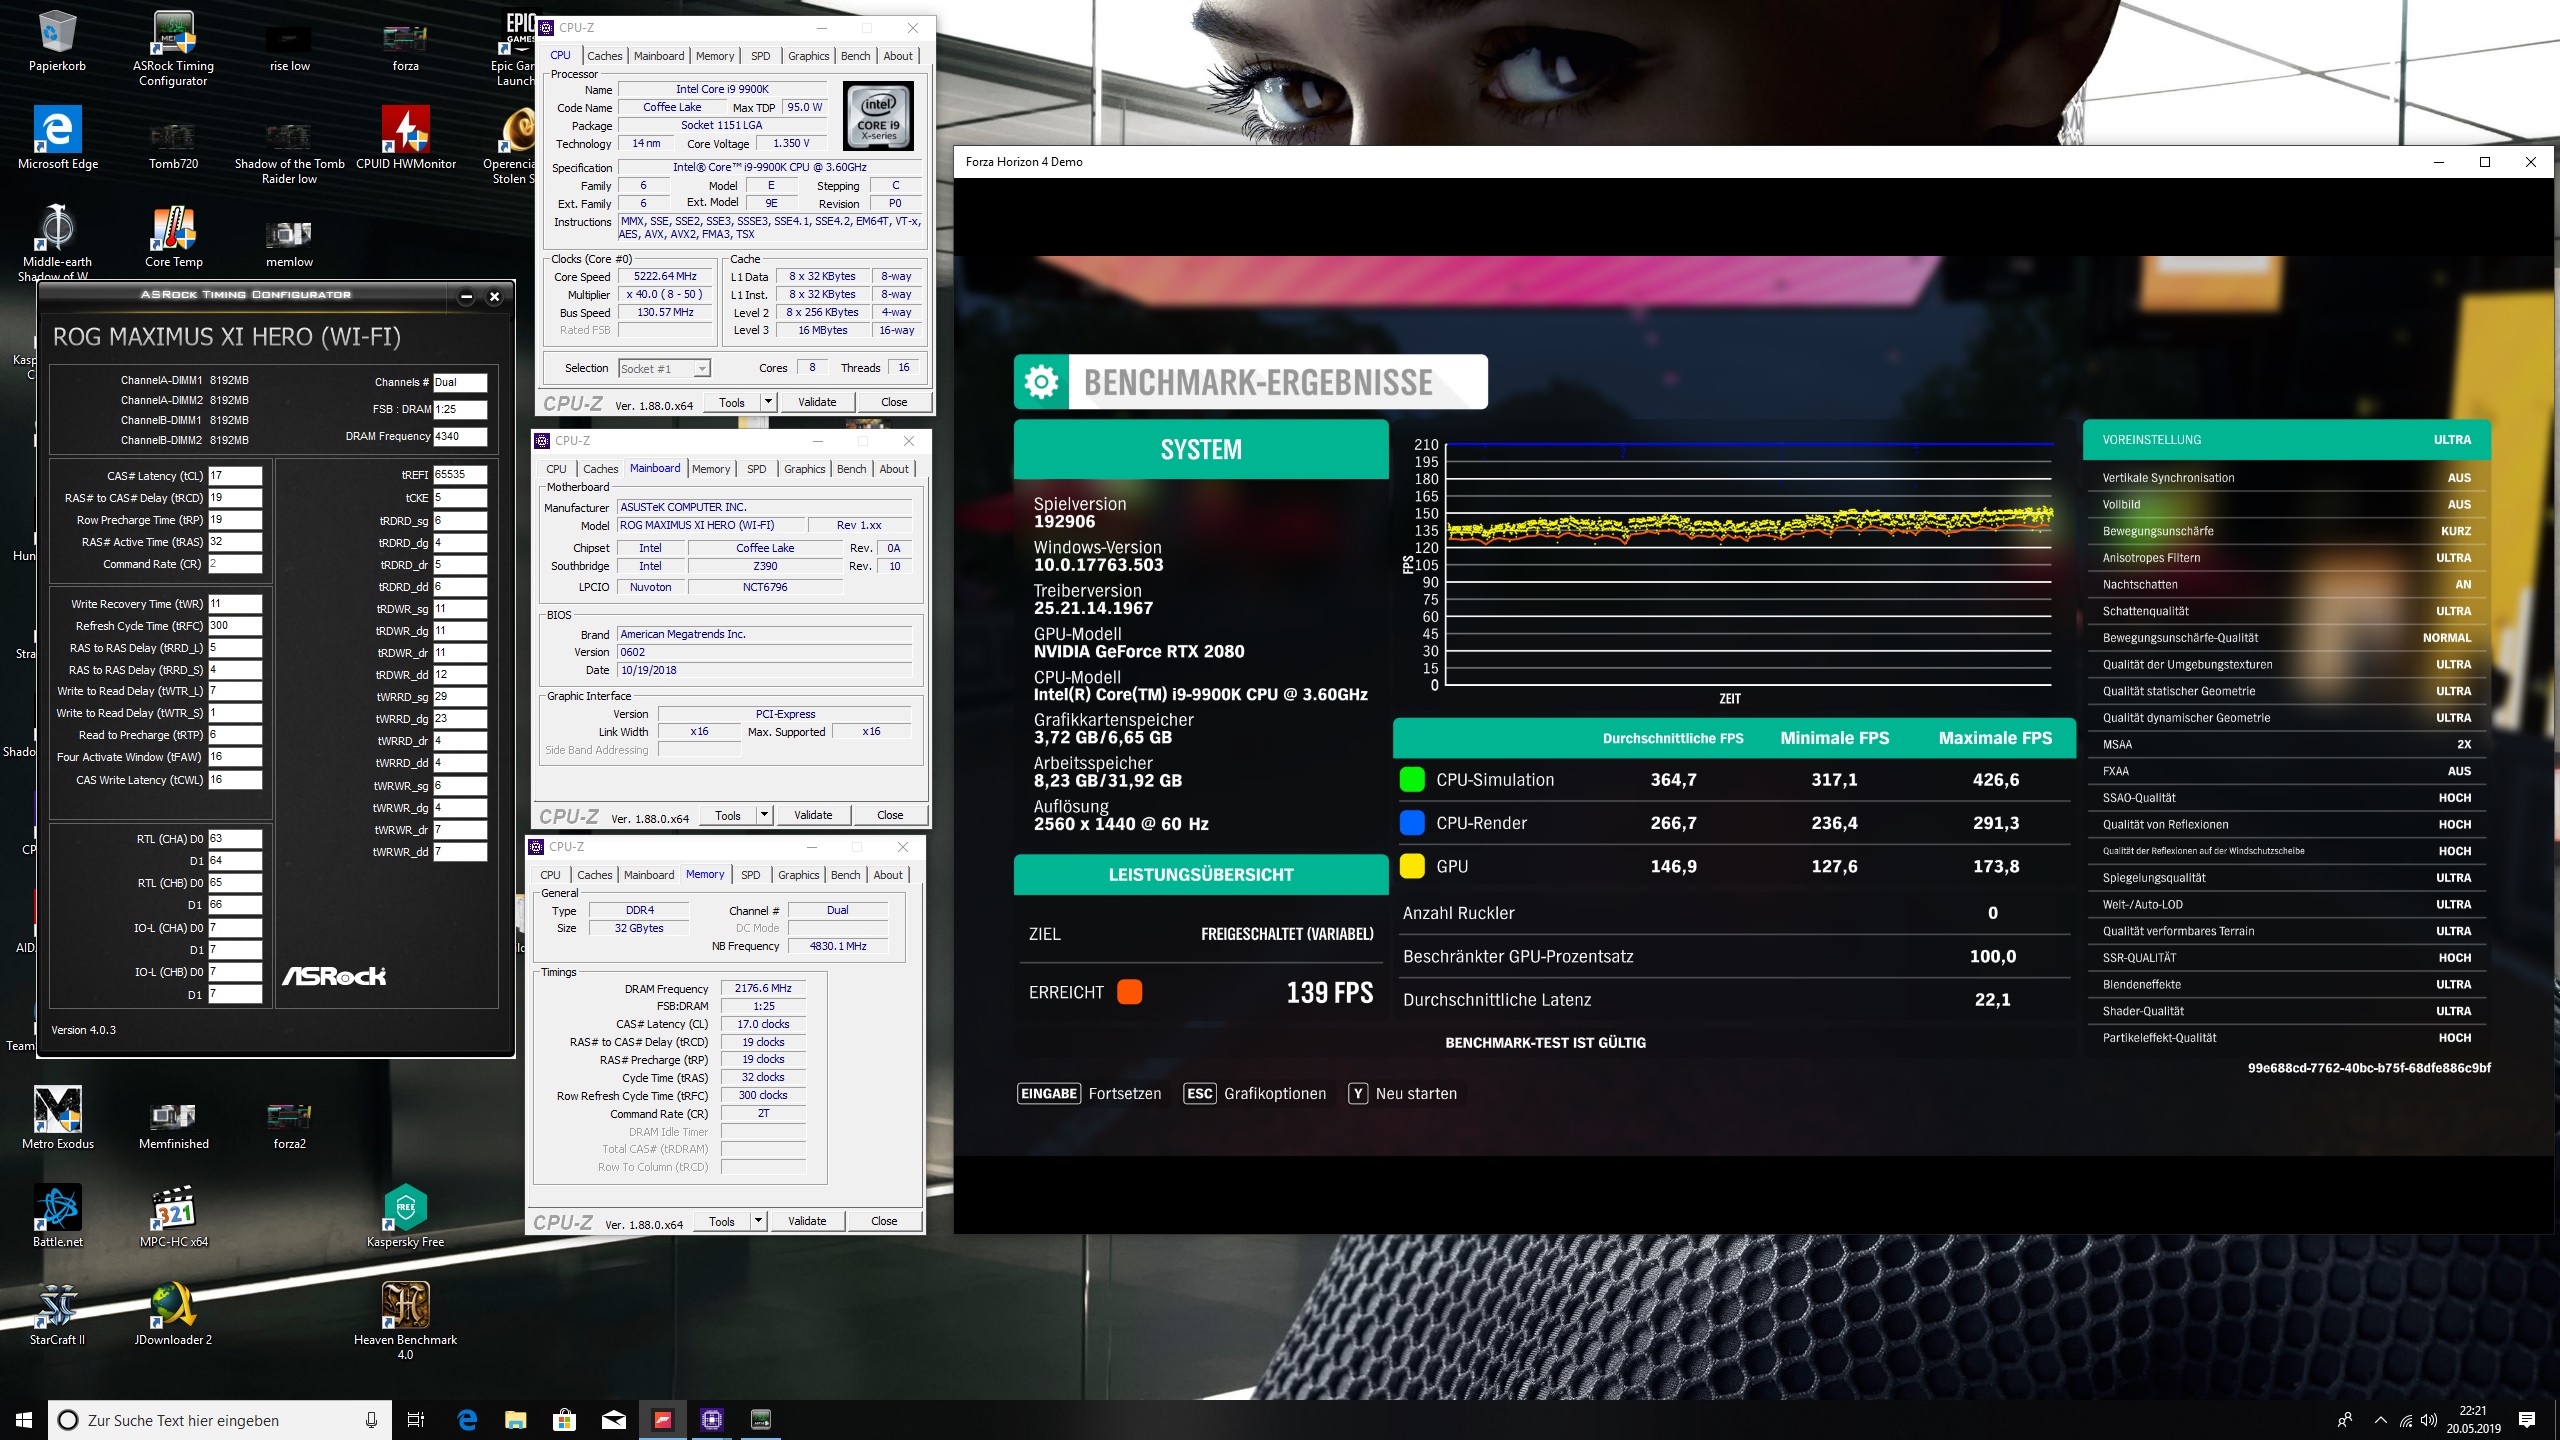
Task: Click Validate in the Mainboard CPU-Z window
Action: pyautogui.click(x=812, y=815)
